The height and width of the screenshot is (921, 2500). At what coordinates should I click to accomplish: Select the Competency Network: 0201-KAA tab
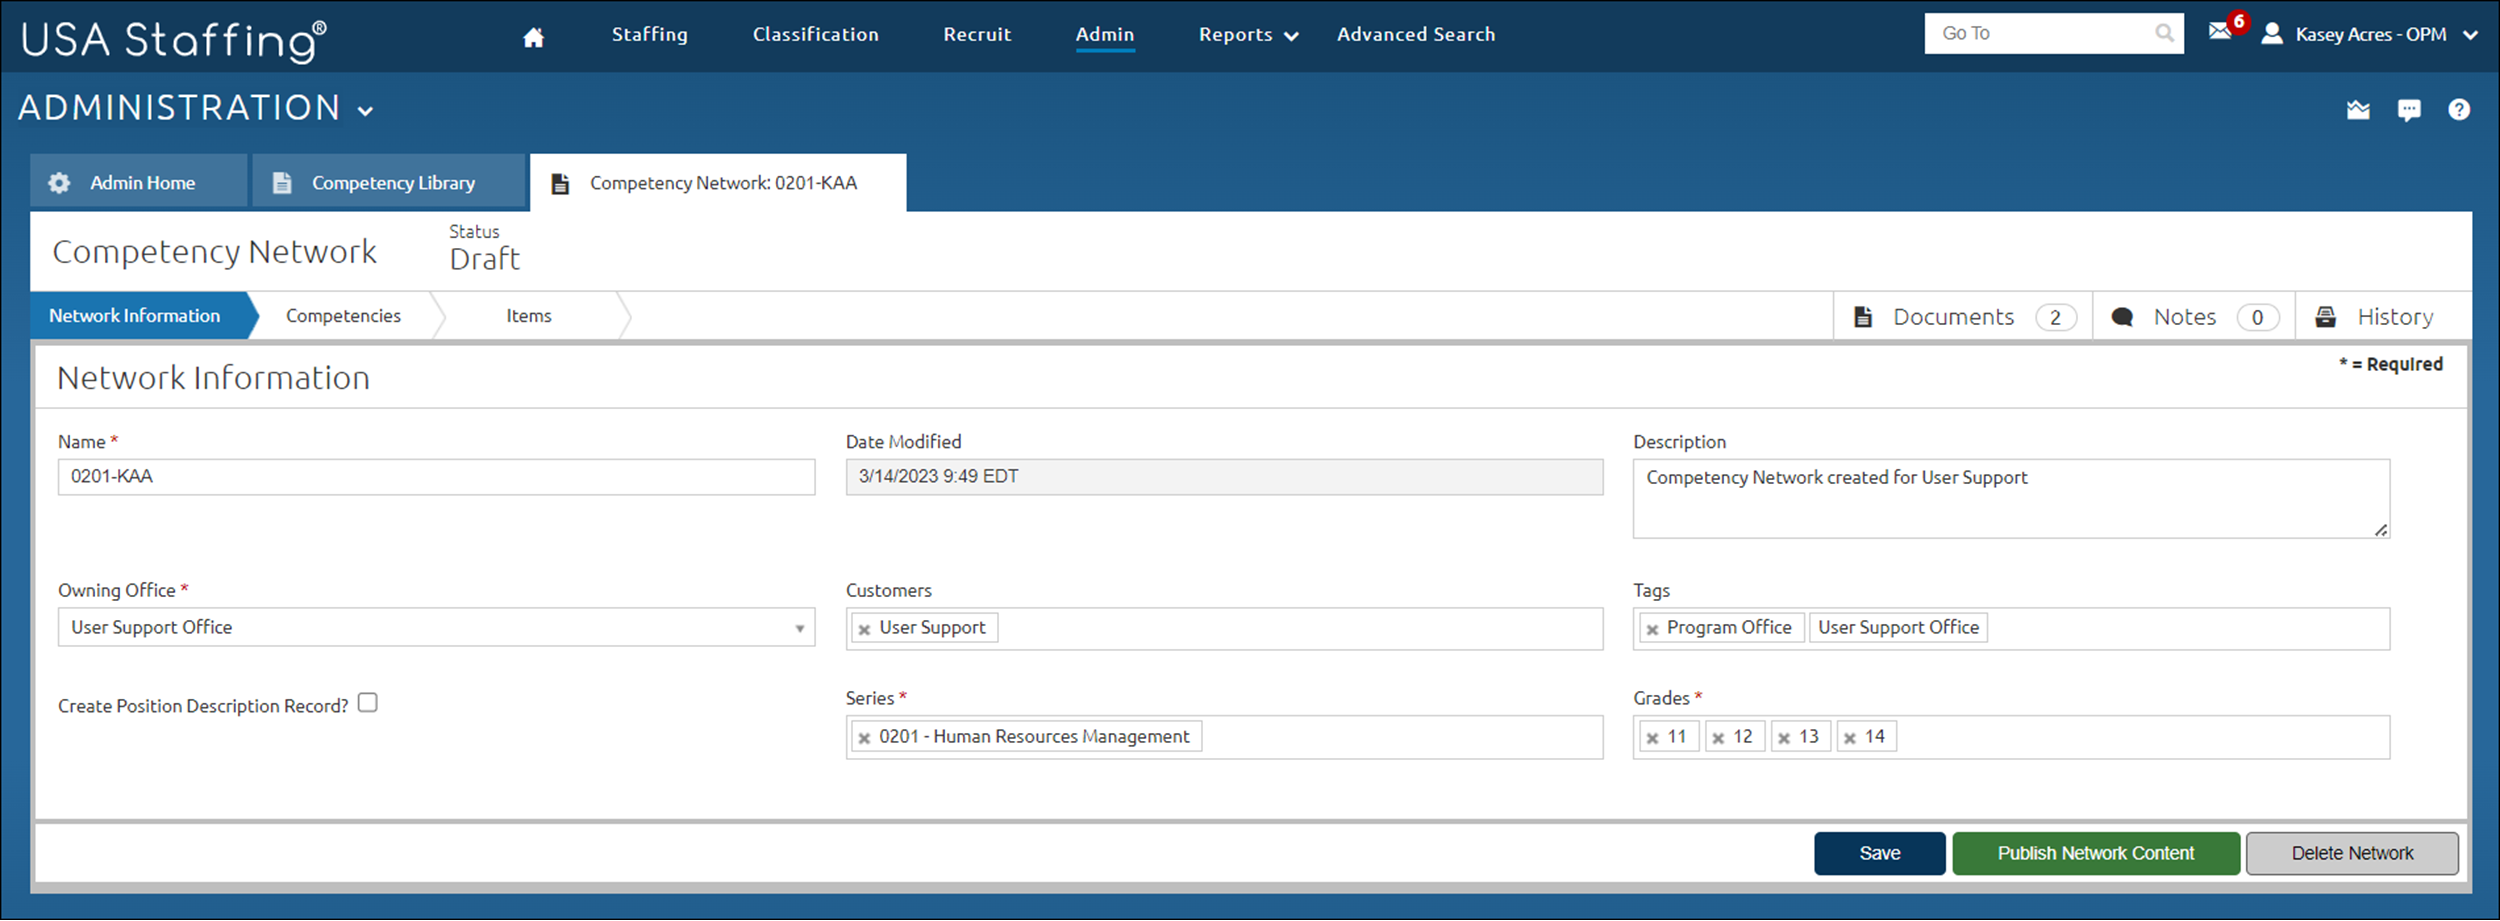tap(718, 183)
